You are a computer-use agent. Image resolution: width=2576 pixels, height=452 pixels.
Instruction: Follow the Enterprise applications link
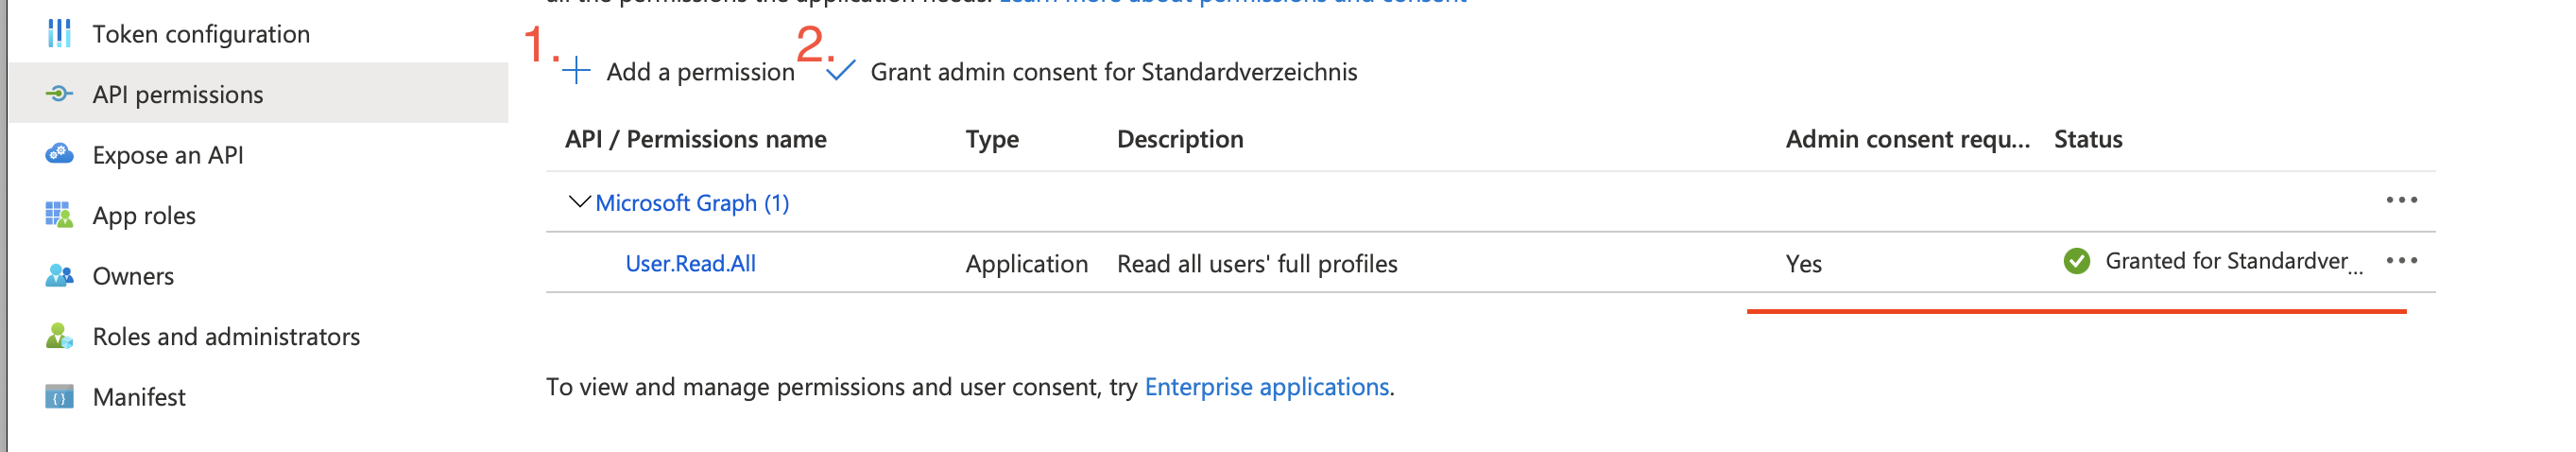pyautogui.click(x=1266, y=387)
